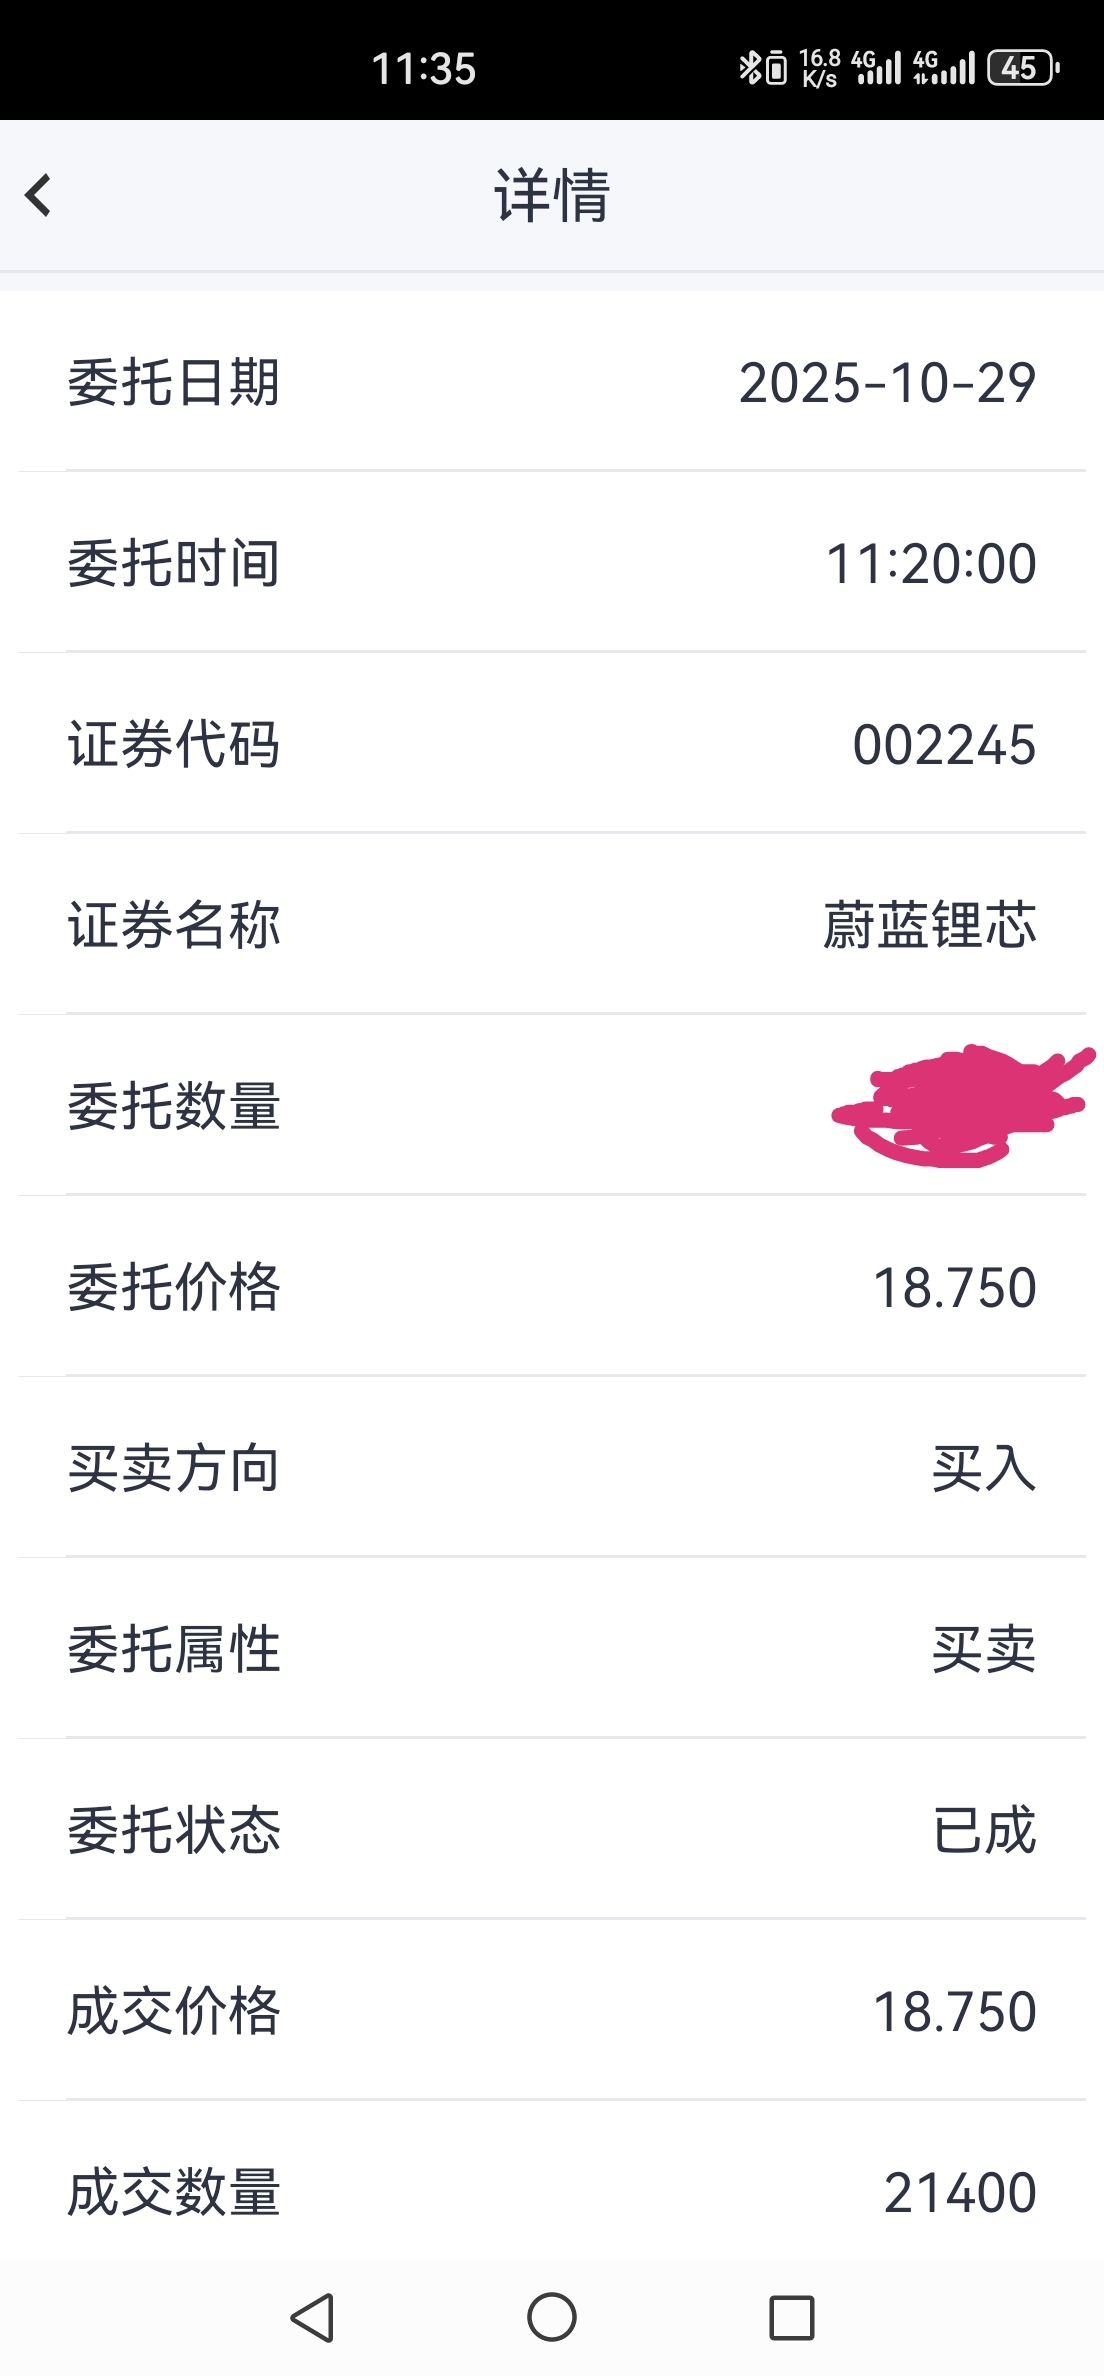Tap the 买入 value for 买卖方向
This screenshot has height=2376, width=1104.
984,1469
